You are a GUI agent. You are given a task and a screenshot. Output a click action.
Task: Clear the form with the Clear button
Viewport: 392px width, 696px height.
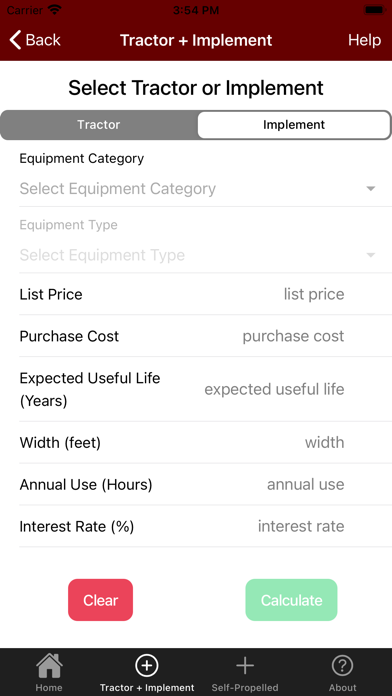point(100,600)
